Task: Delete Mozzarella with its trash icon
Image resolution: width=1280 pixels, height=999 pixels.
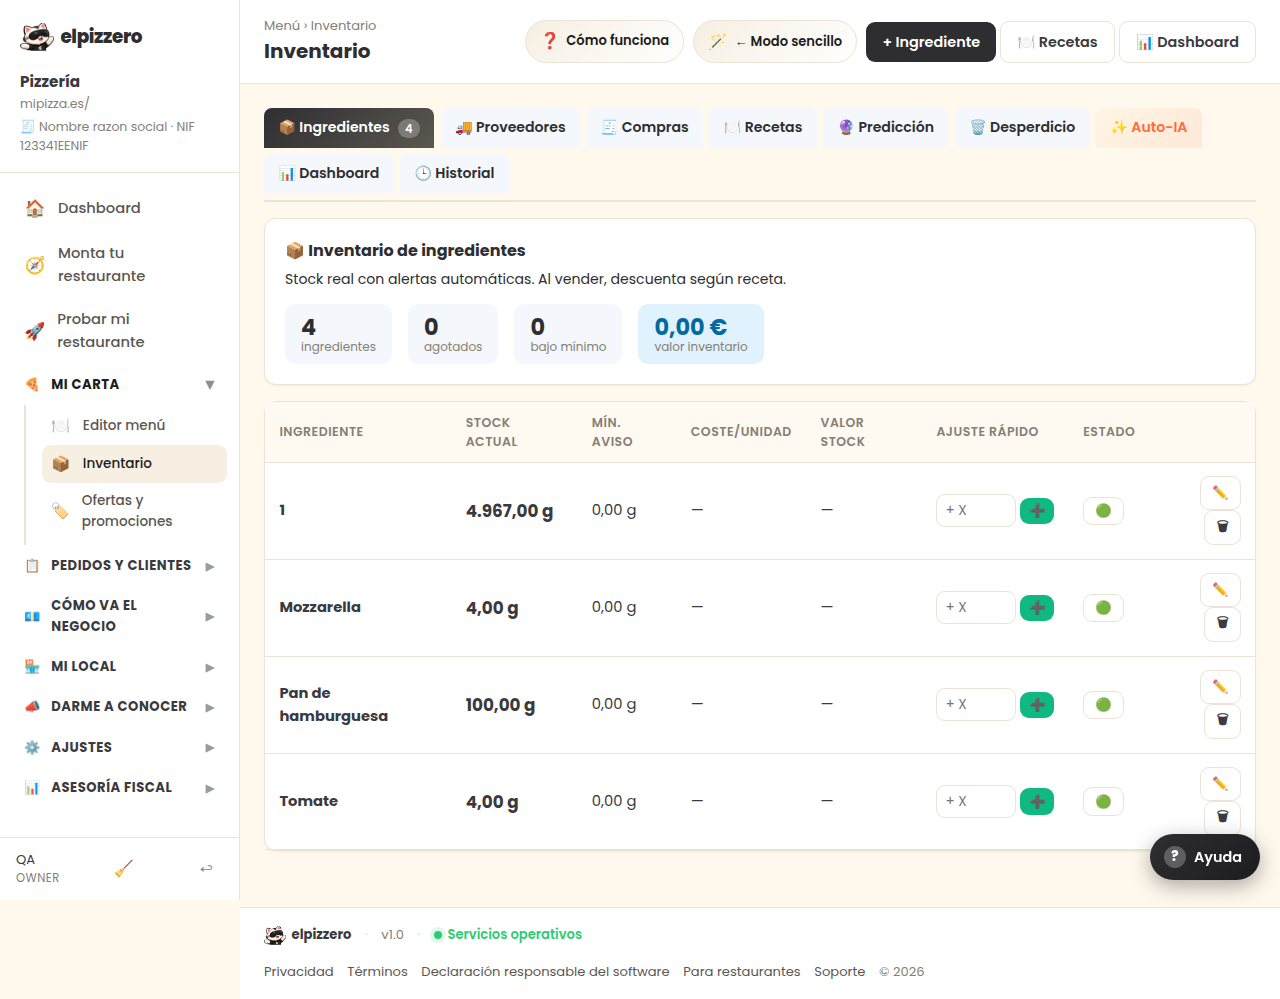Action: (1221, 624)
